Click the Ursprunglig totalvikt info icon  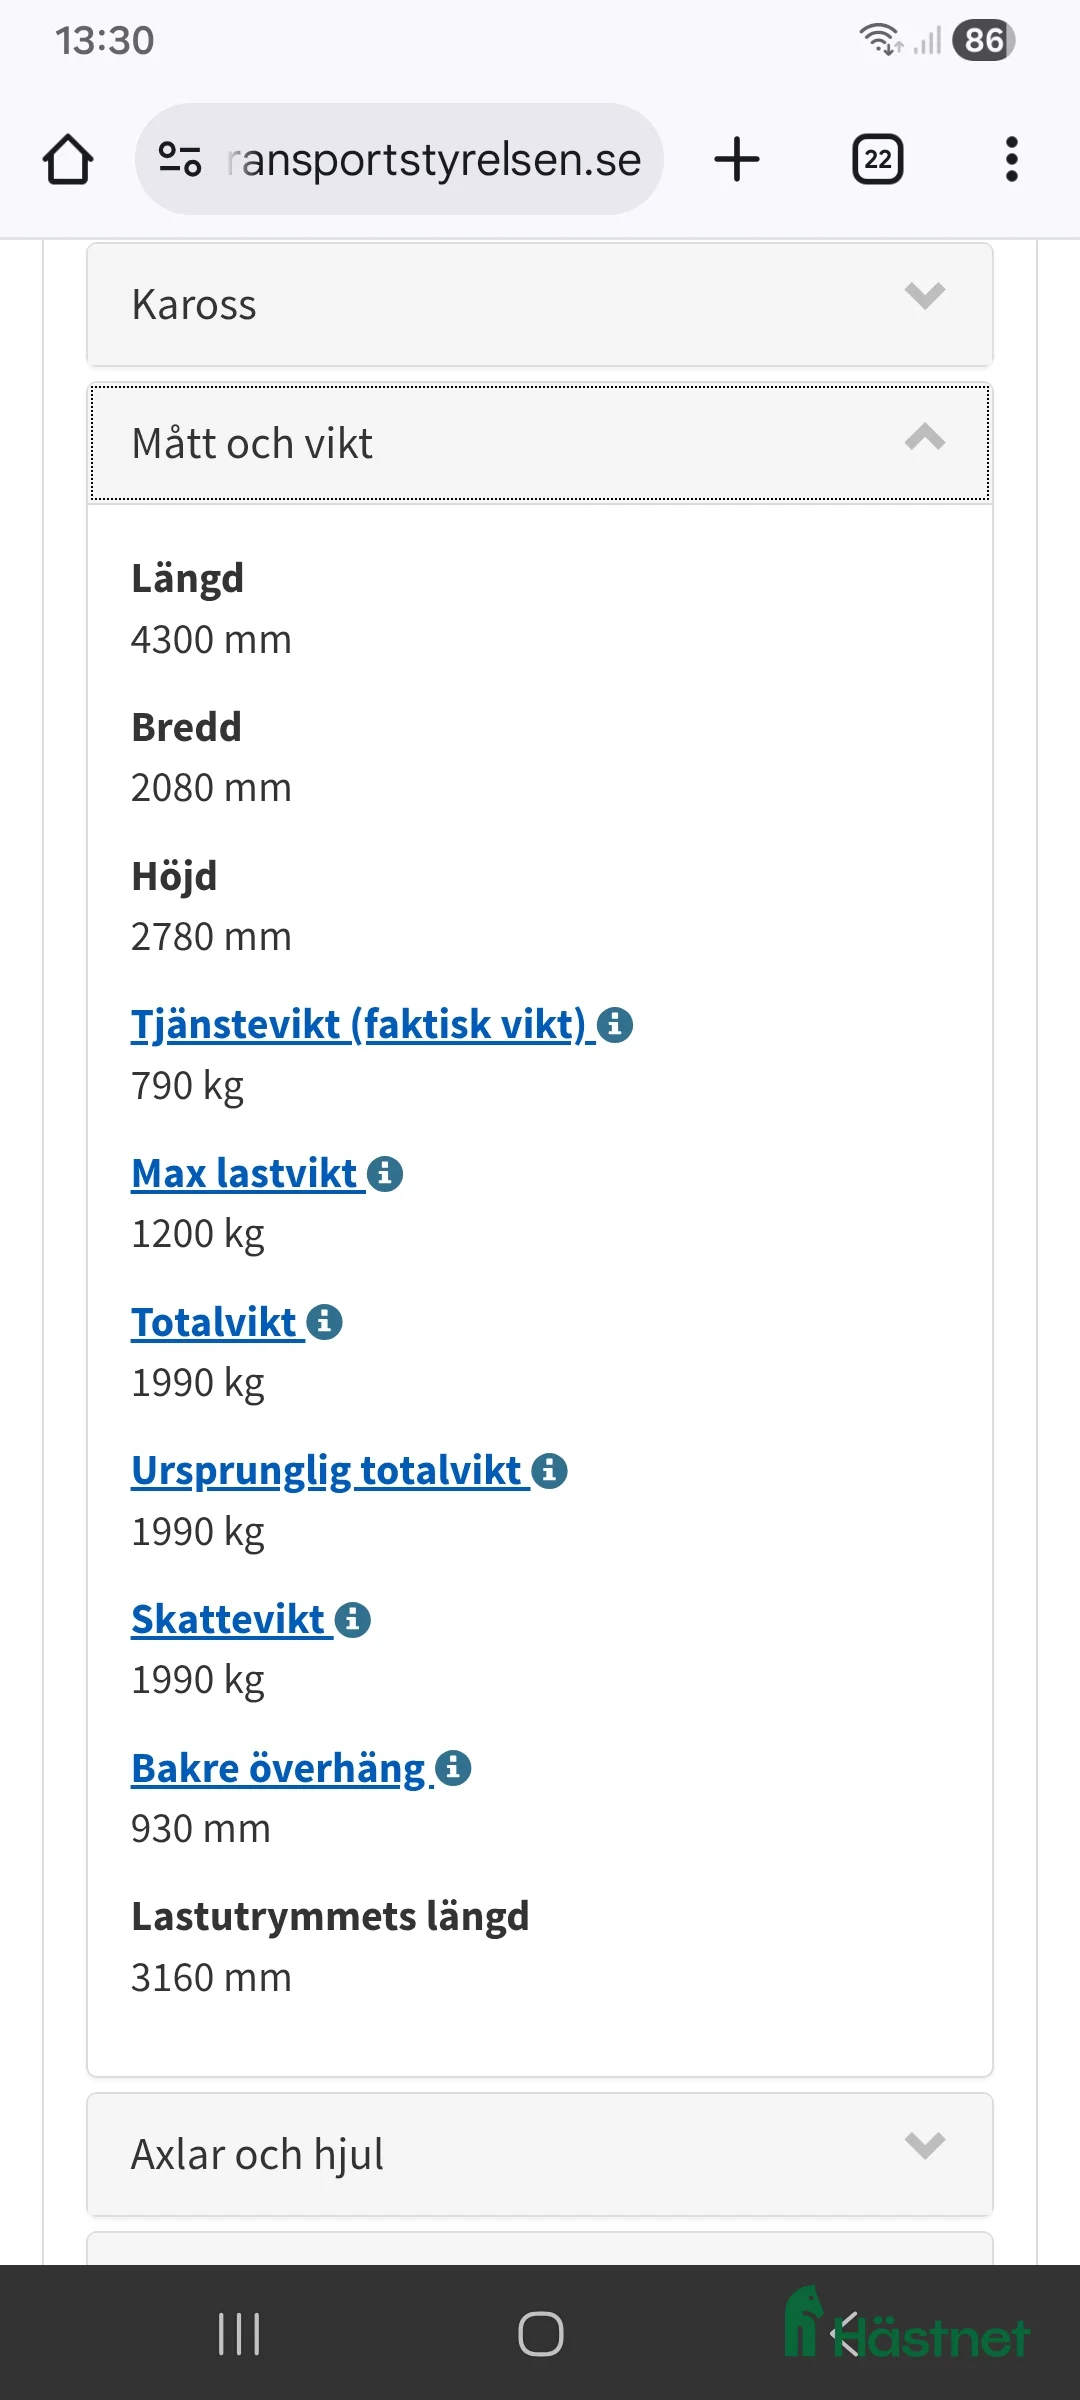click(549, 1470)
